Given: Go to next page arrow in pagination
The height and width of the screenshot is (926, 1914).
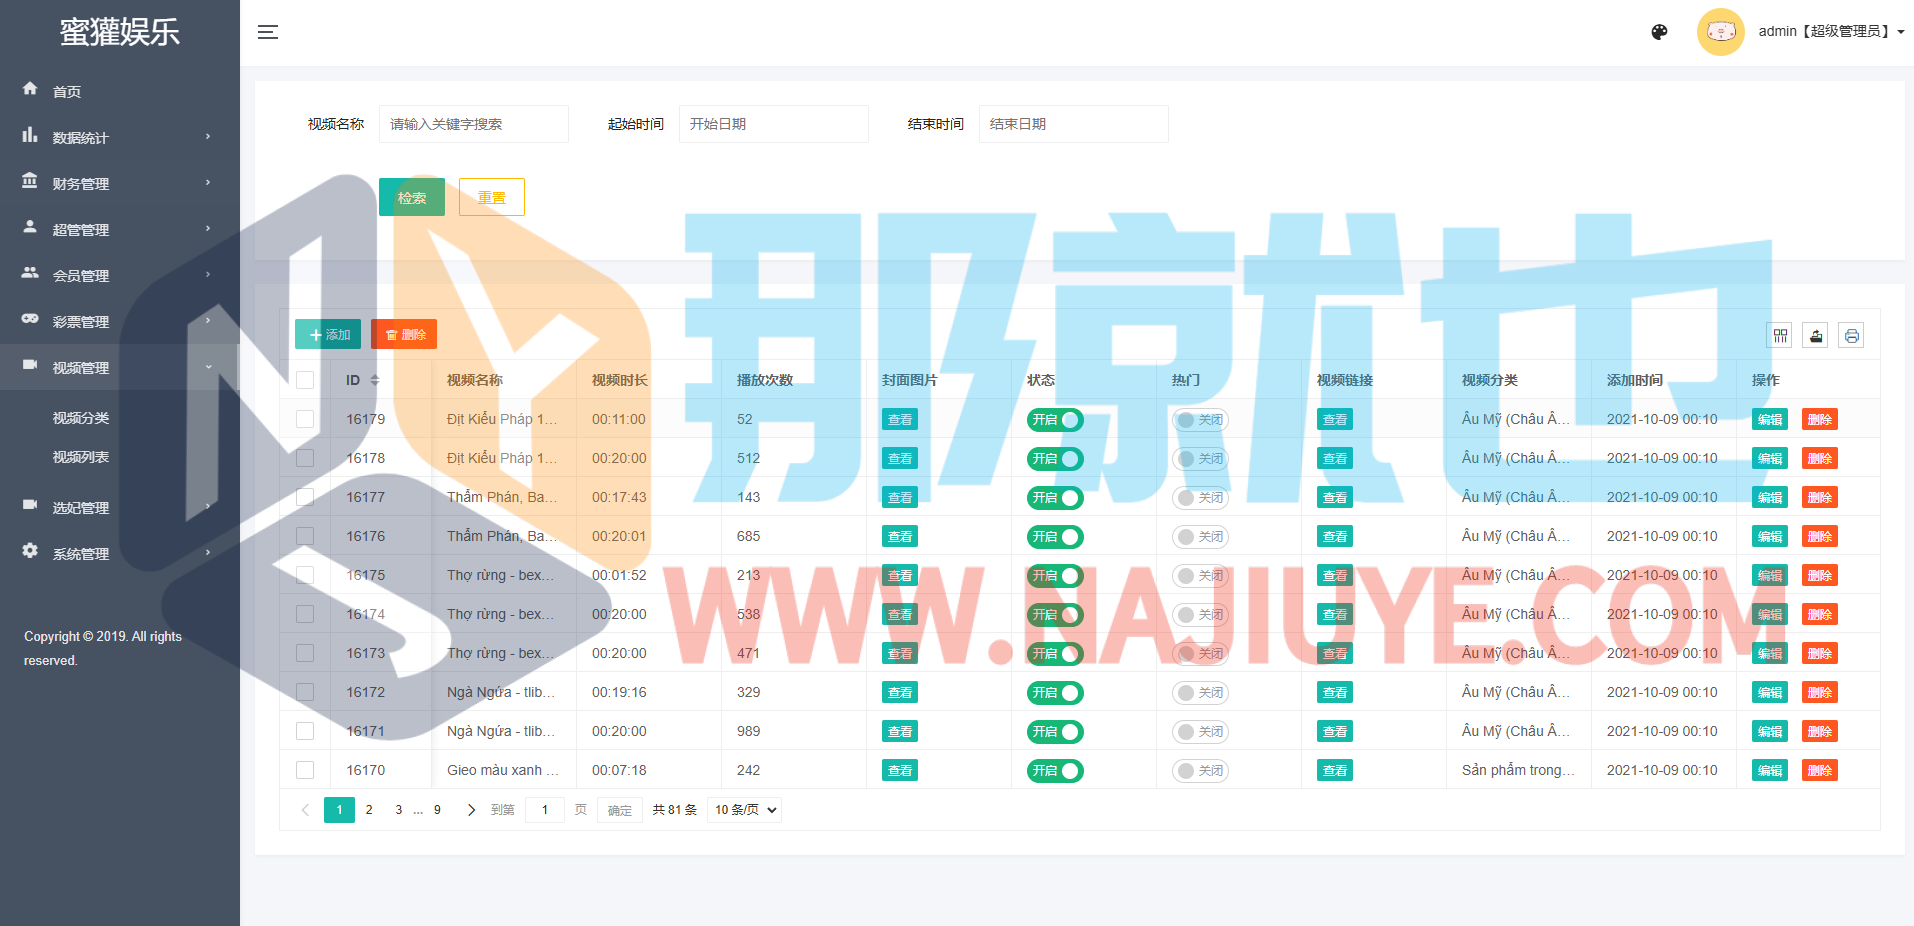Looking at the screenshot, I should pos(471,810).
